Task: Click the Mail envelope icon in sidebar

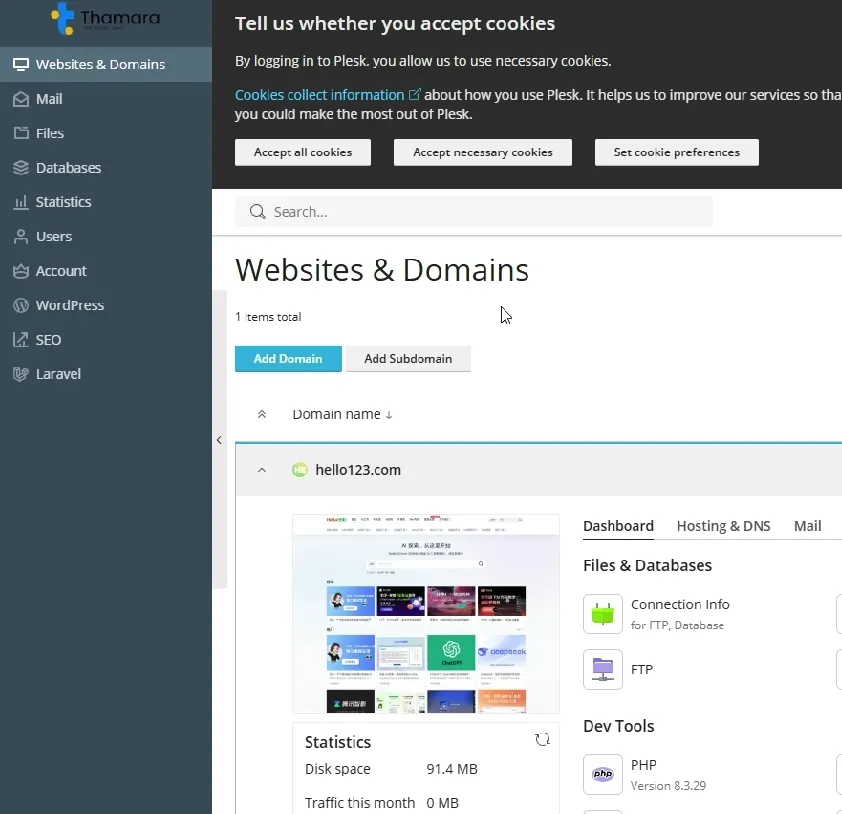Action: pos(21,99)
